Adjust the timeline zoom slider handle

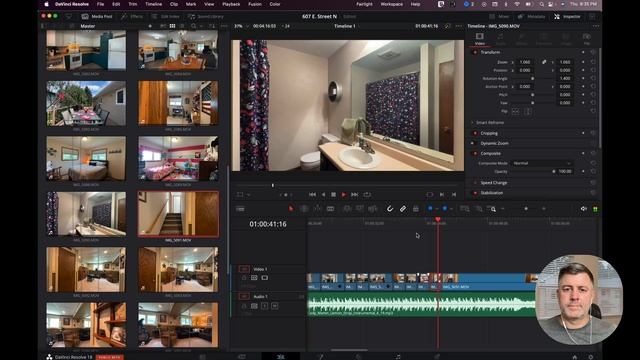[526, 209]
